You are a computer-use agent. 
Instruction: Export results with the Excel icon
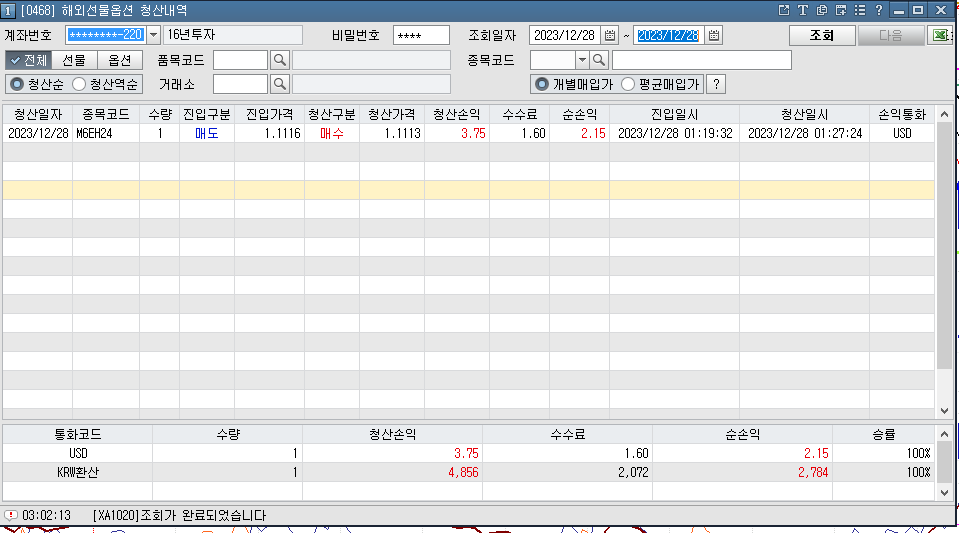(x=941, y=35)
